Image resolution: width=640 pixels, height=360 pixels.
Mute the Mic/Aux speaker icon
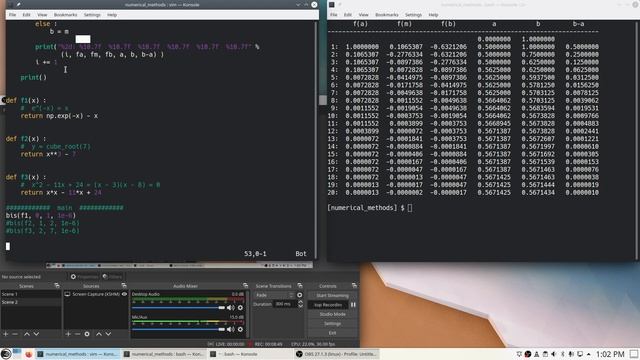point(231,329)
